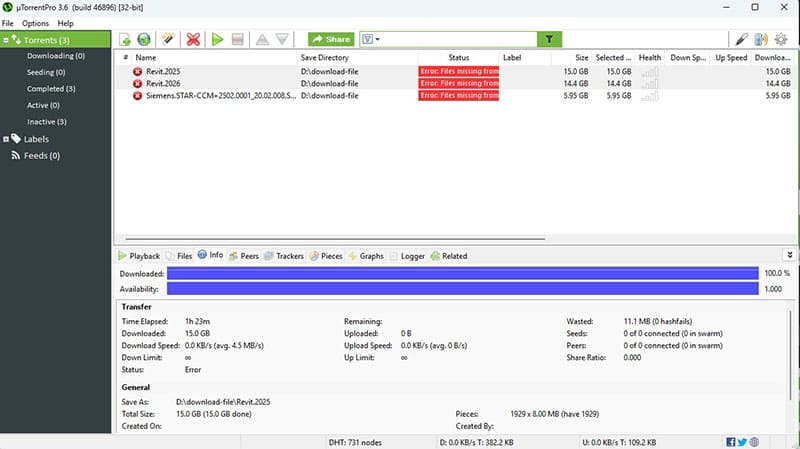Click the globe icon in status bar

point(754,442)
